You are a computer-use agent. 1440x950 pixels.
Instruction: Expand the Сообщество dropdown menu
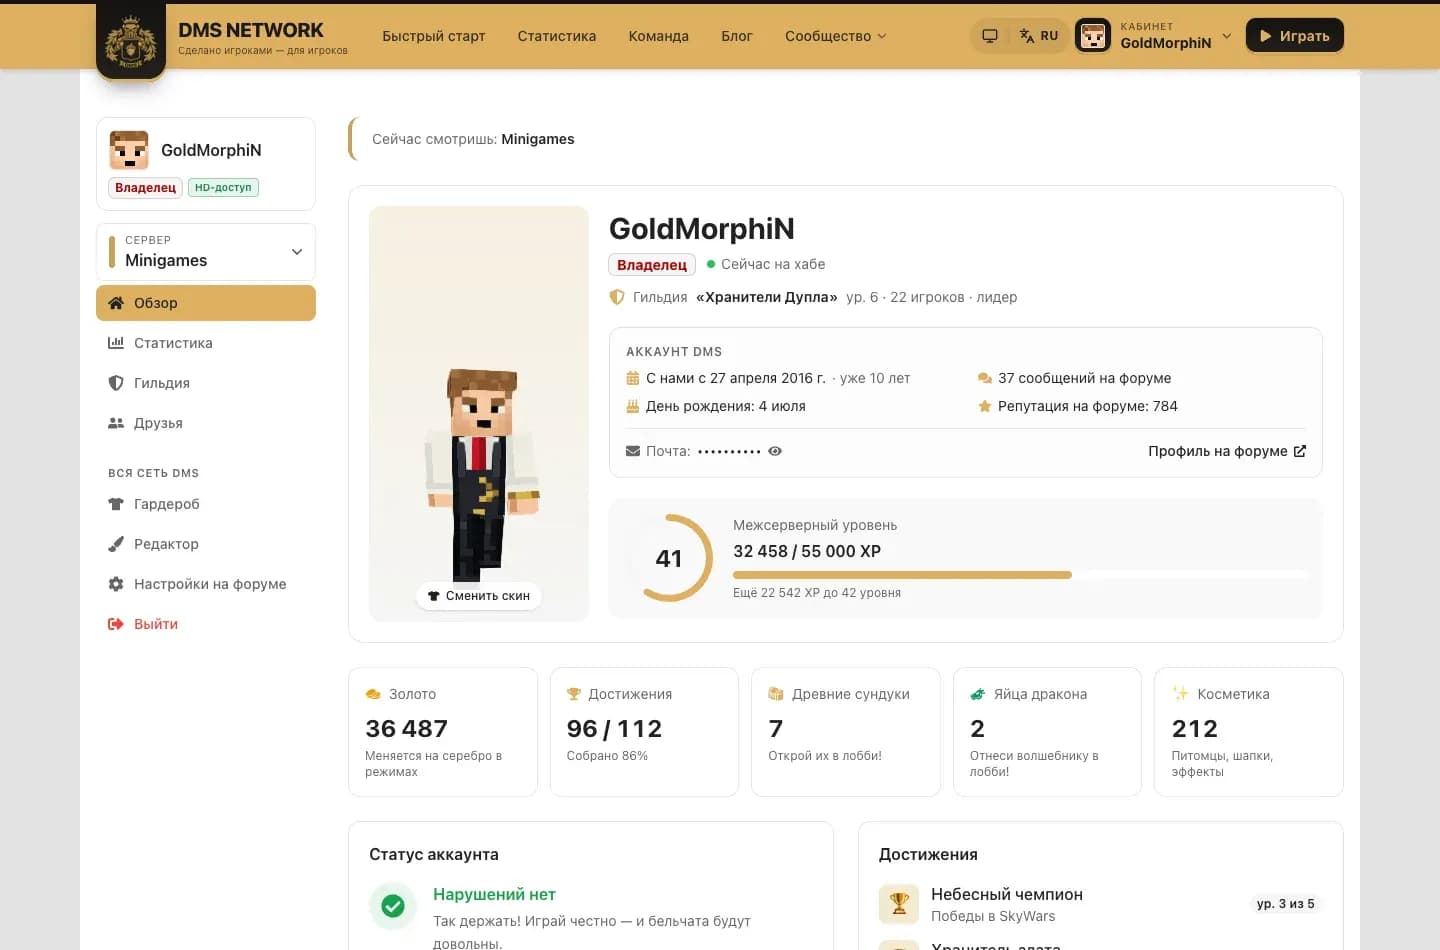(x=836, y=36)
